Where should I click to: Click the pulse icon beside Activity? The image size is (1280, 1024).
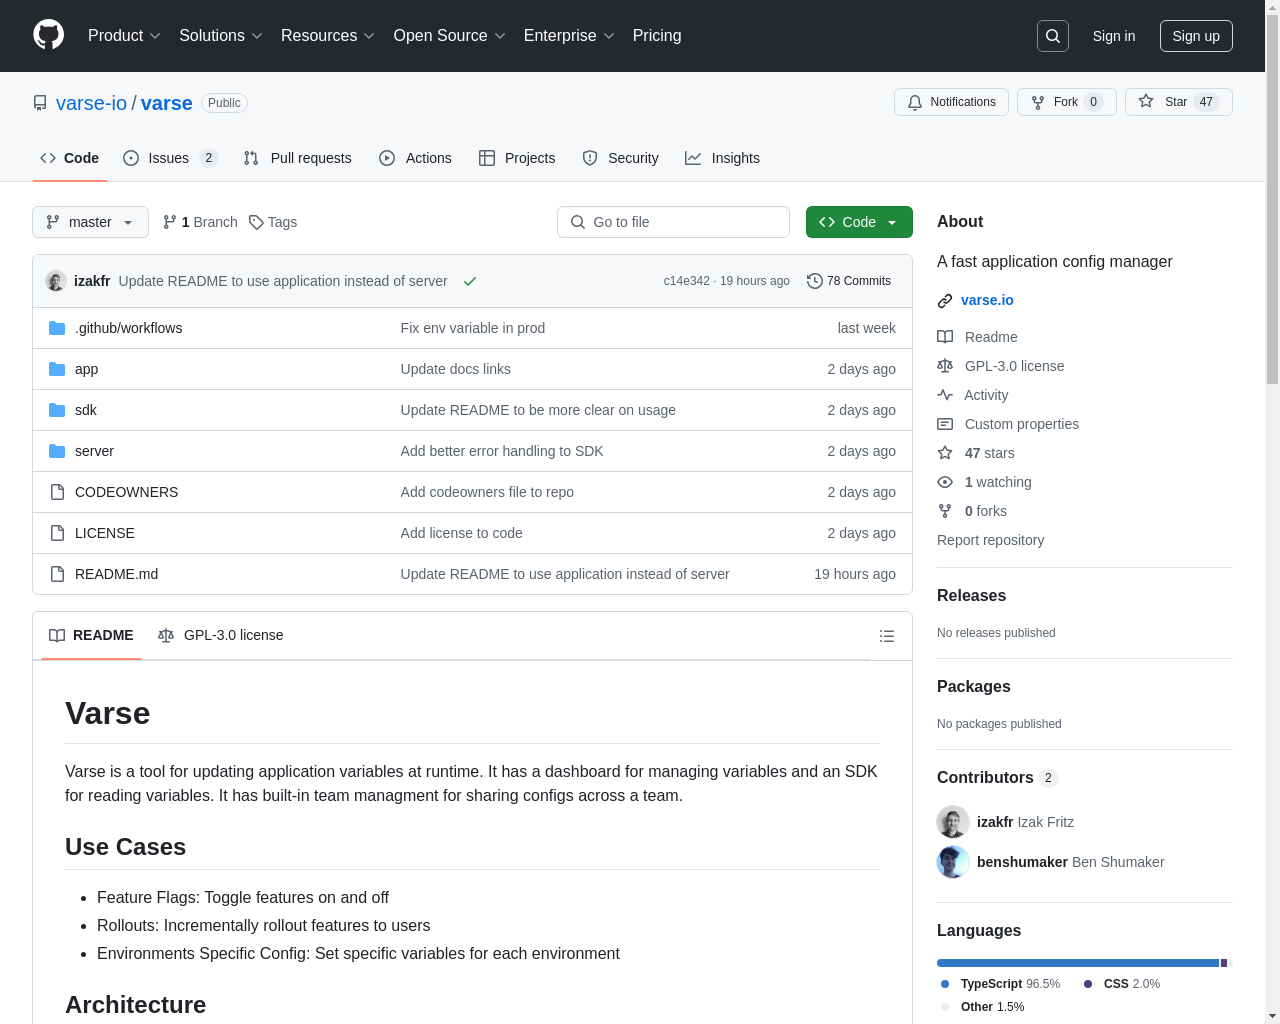click(945, 395)
